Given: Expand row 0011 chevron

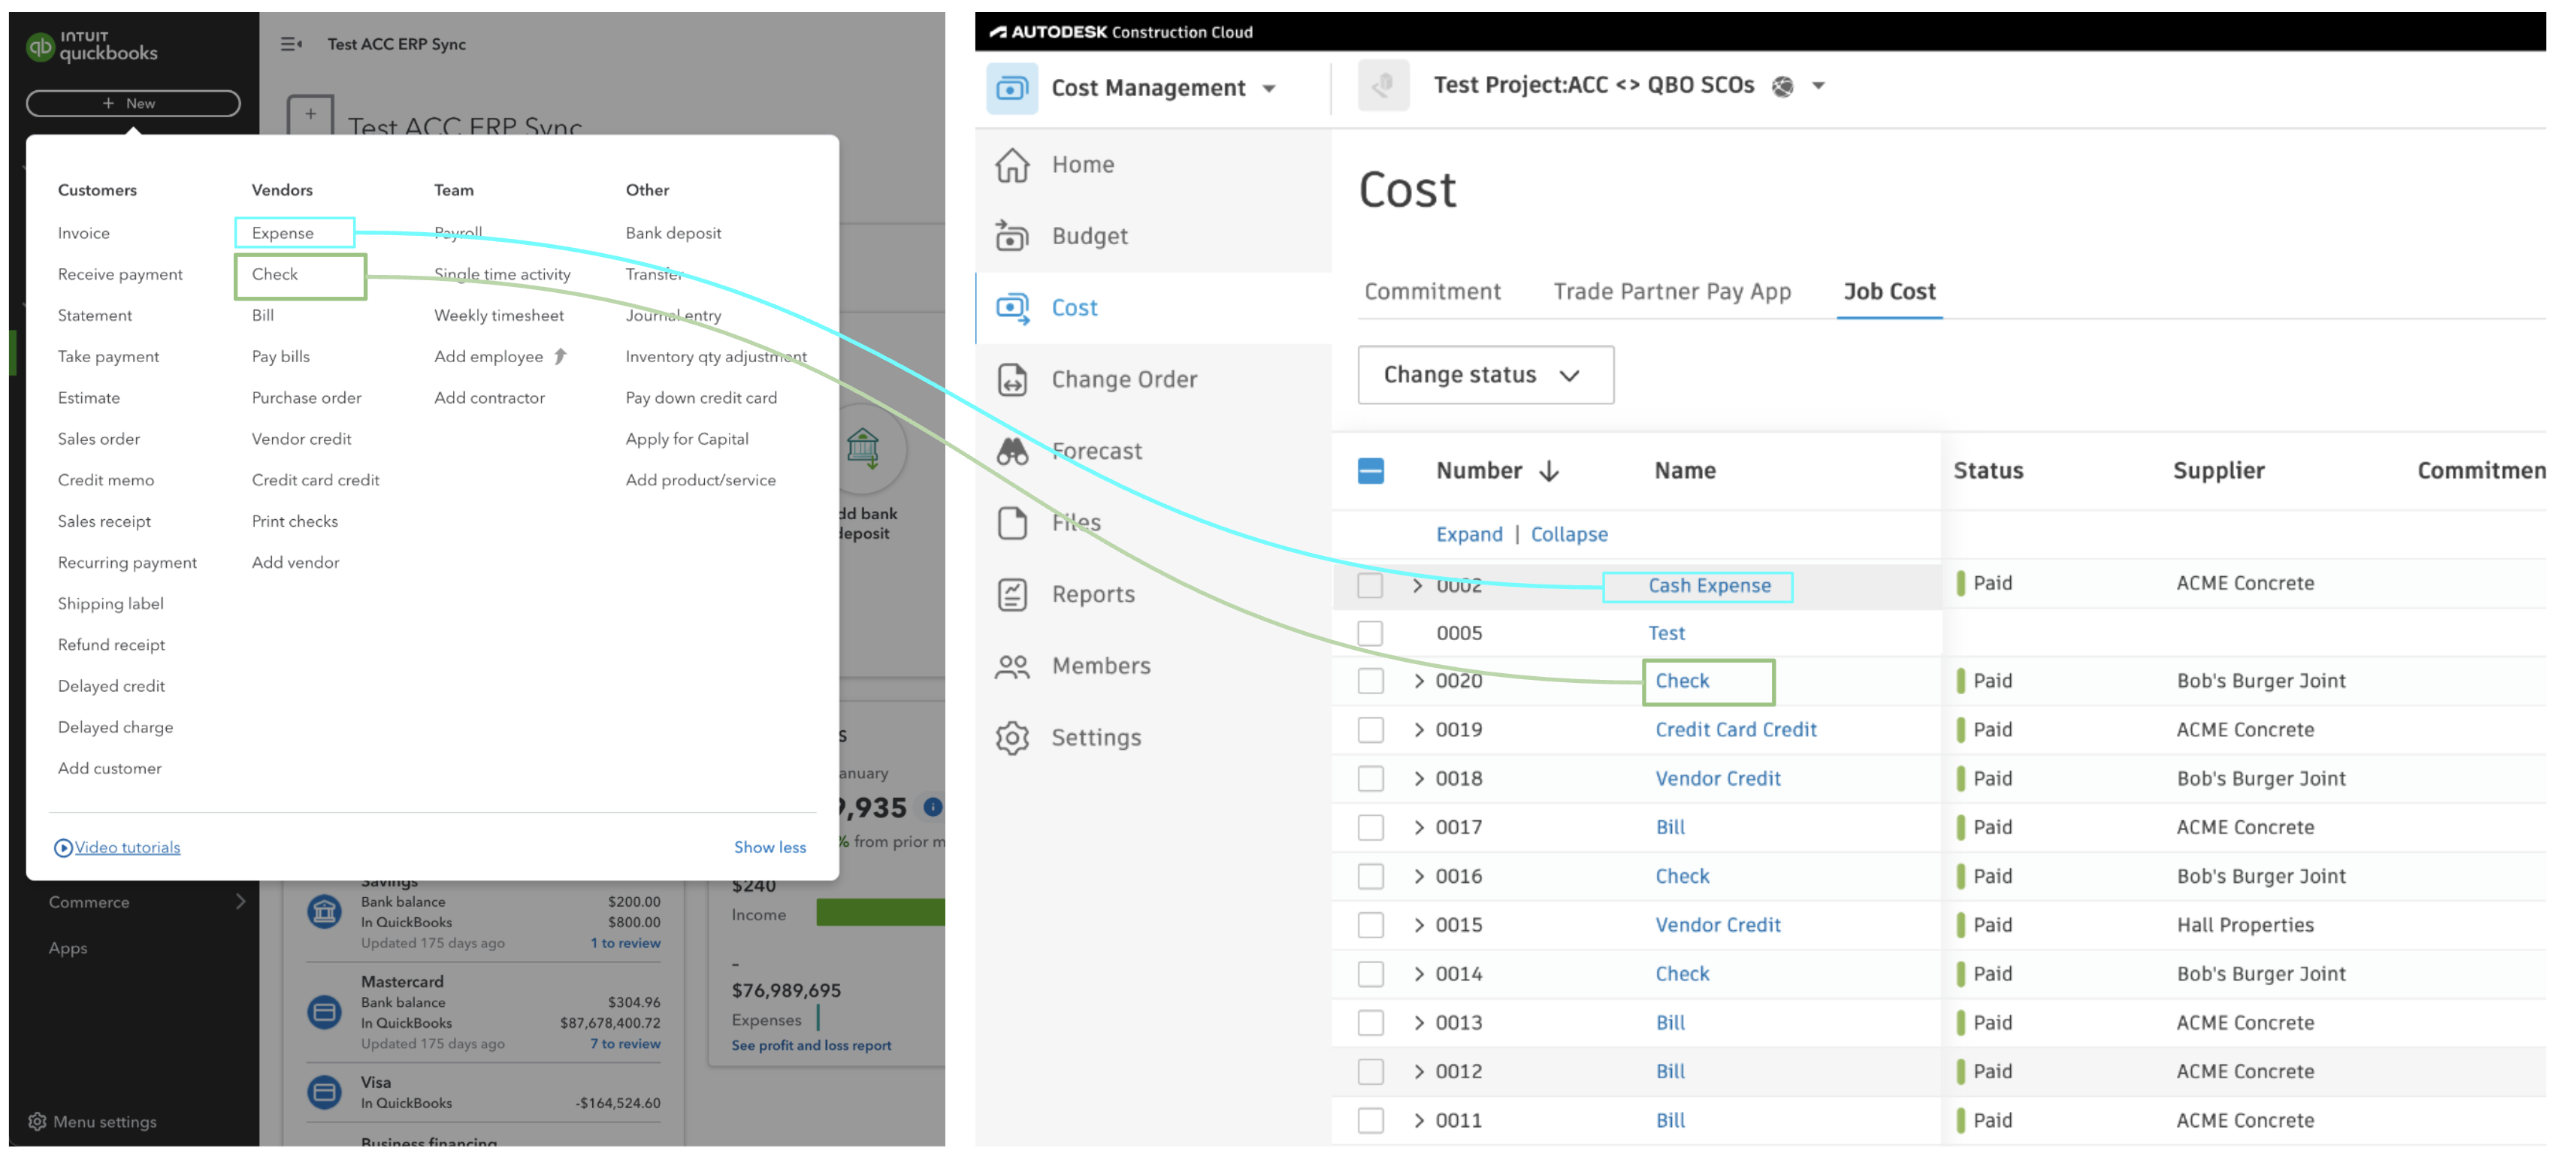Looking at the screenshot, I should click(x=1418, y=1121).
